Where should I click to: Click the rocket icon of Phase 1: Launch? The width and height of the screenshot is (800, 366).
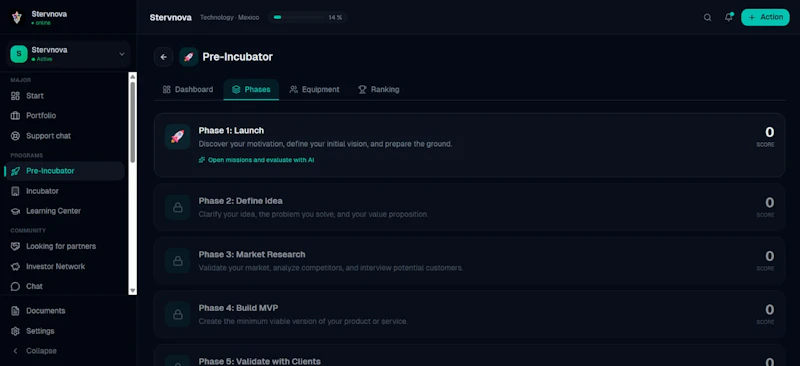178,137
